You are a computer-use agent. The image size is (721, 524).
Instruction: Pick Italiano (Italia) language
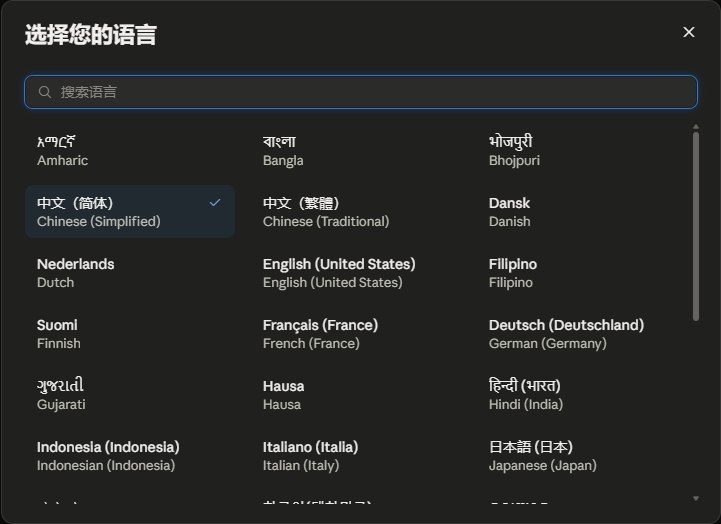click(356, 456)
